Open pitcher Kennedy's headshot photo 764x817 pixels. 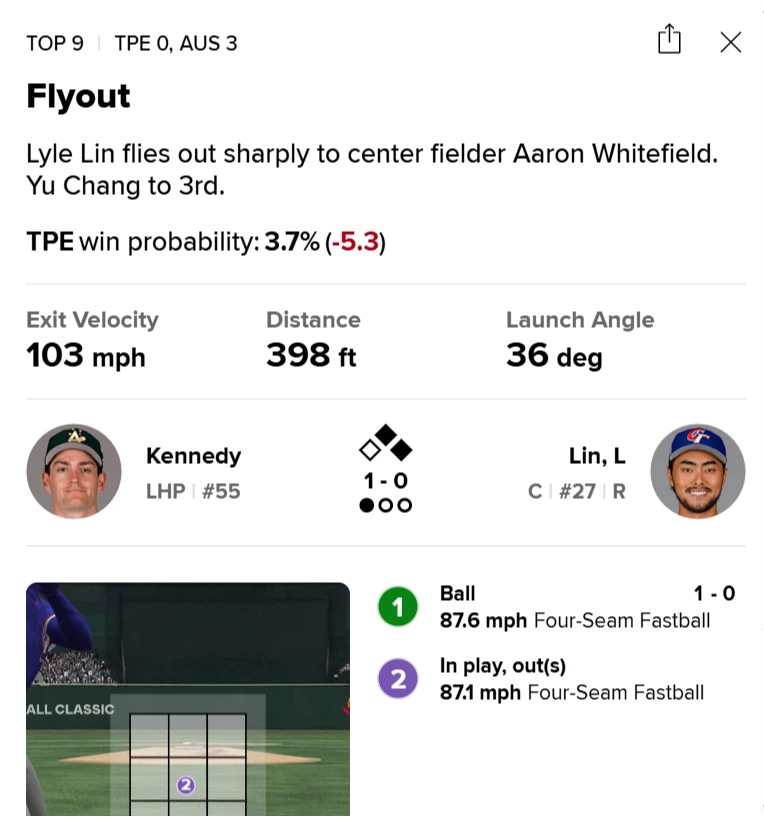(x=74, y=471)
